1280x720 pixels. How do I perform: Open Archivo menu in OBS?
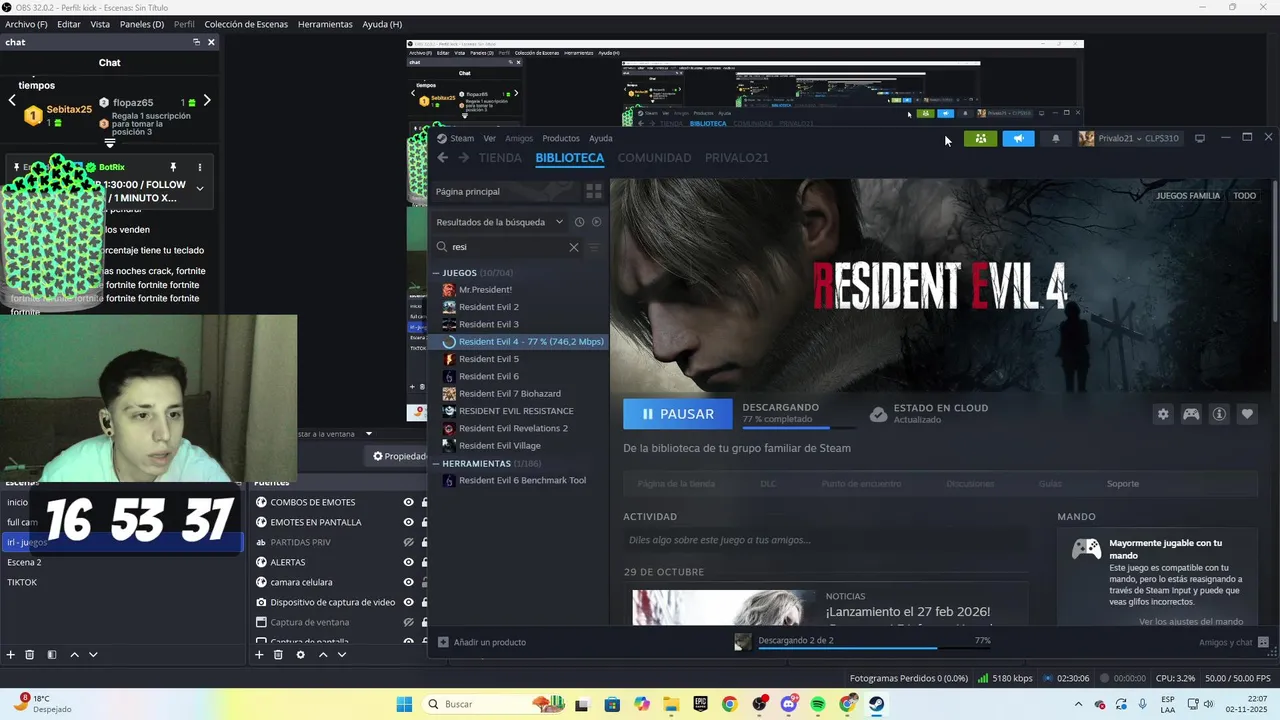pos(26,24)
